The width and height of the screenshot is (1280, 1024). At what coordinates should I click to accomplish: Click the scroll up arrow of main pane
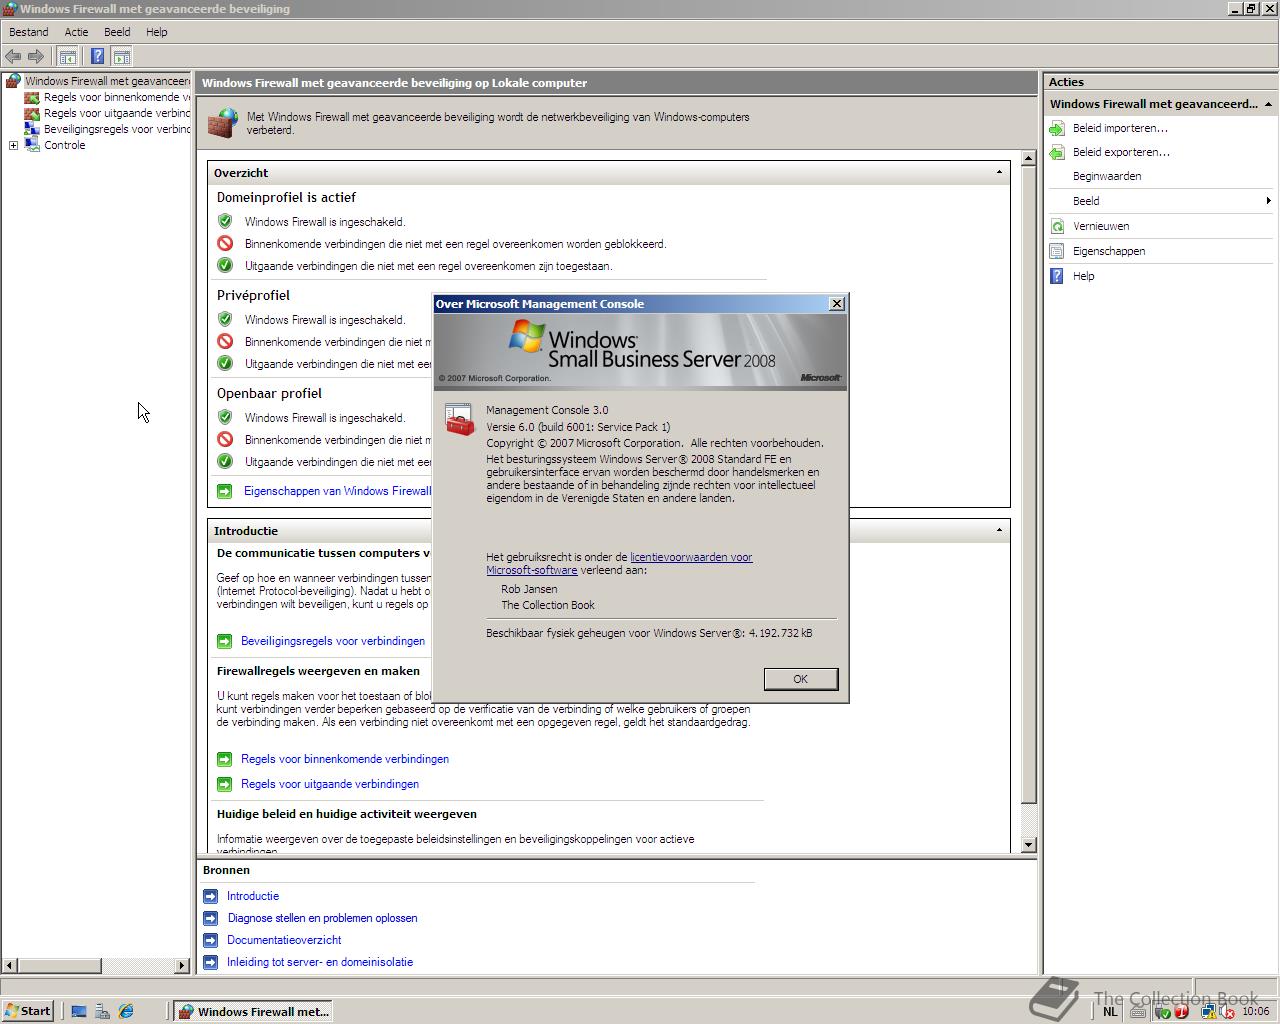[1028, 159]
